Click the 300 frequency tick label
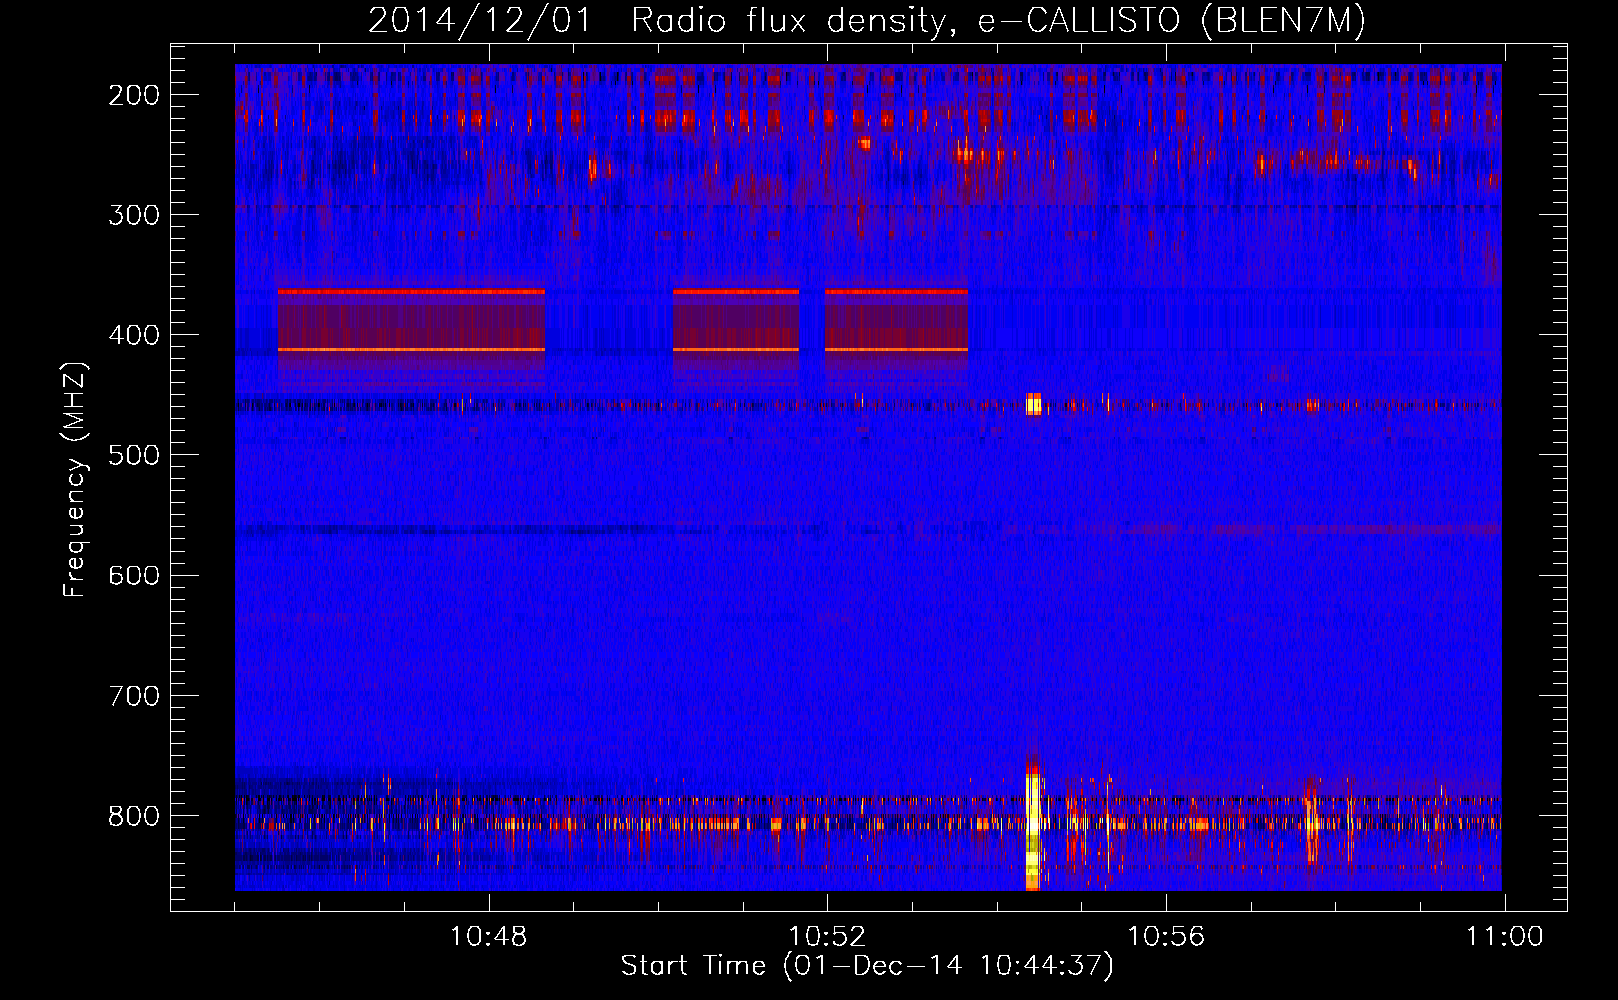 [133, 215]
